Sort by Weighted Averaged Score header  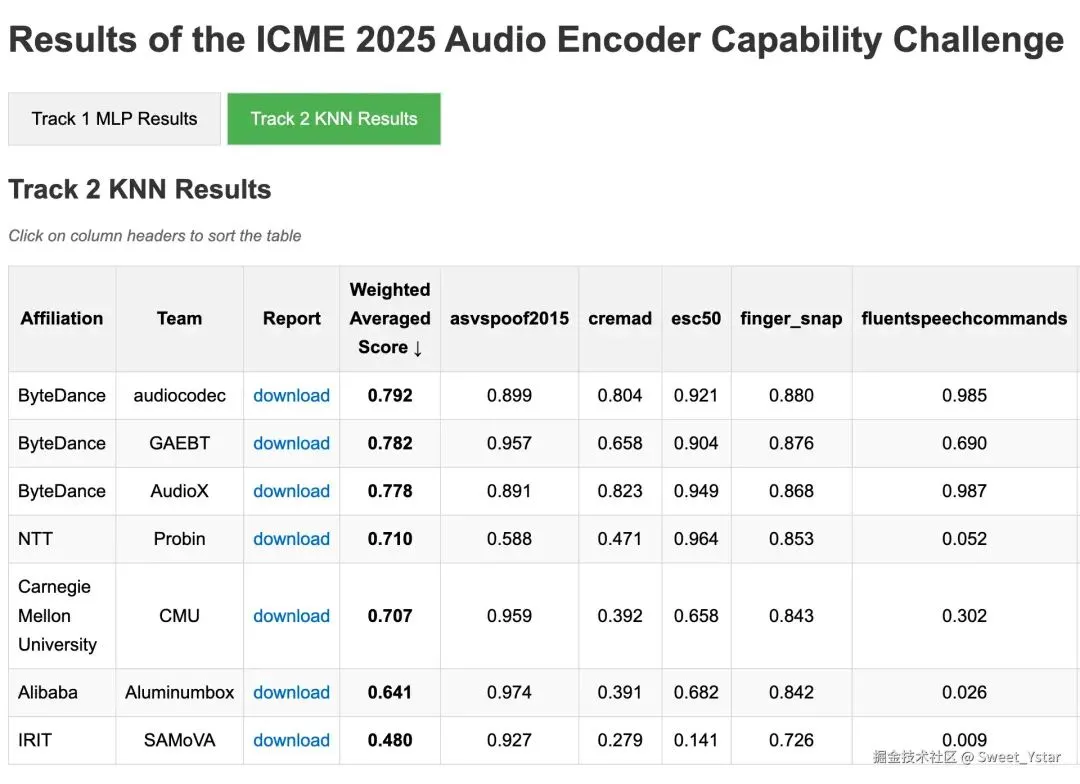click(389, 318)
